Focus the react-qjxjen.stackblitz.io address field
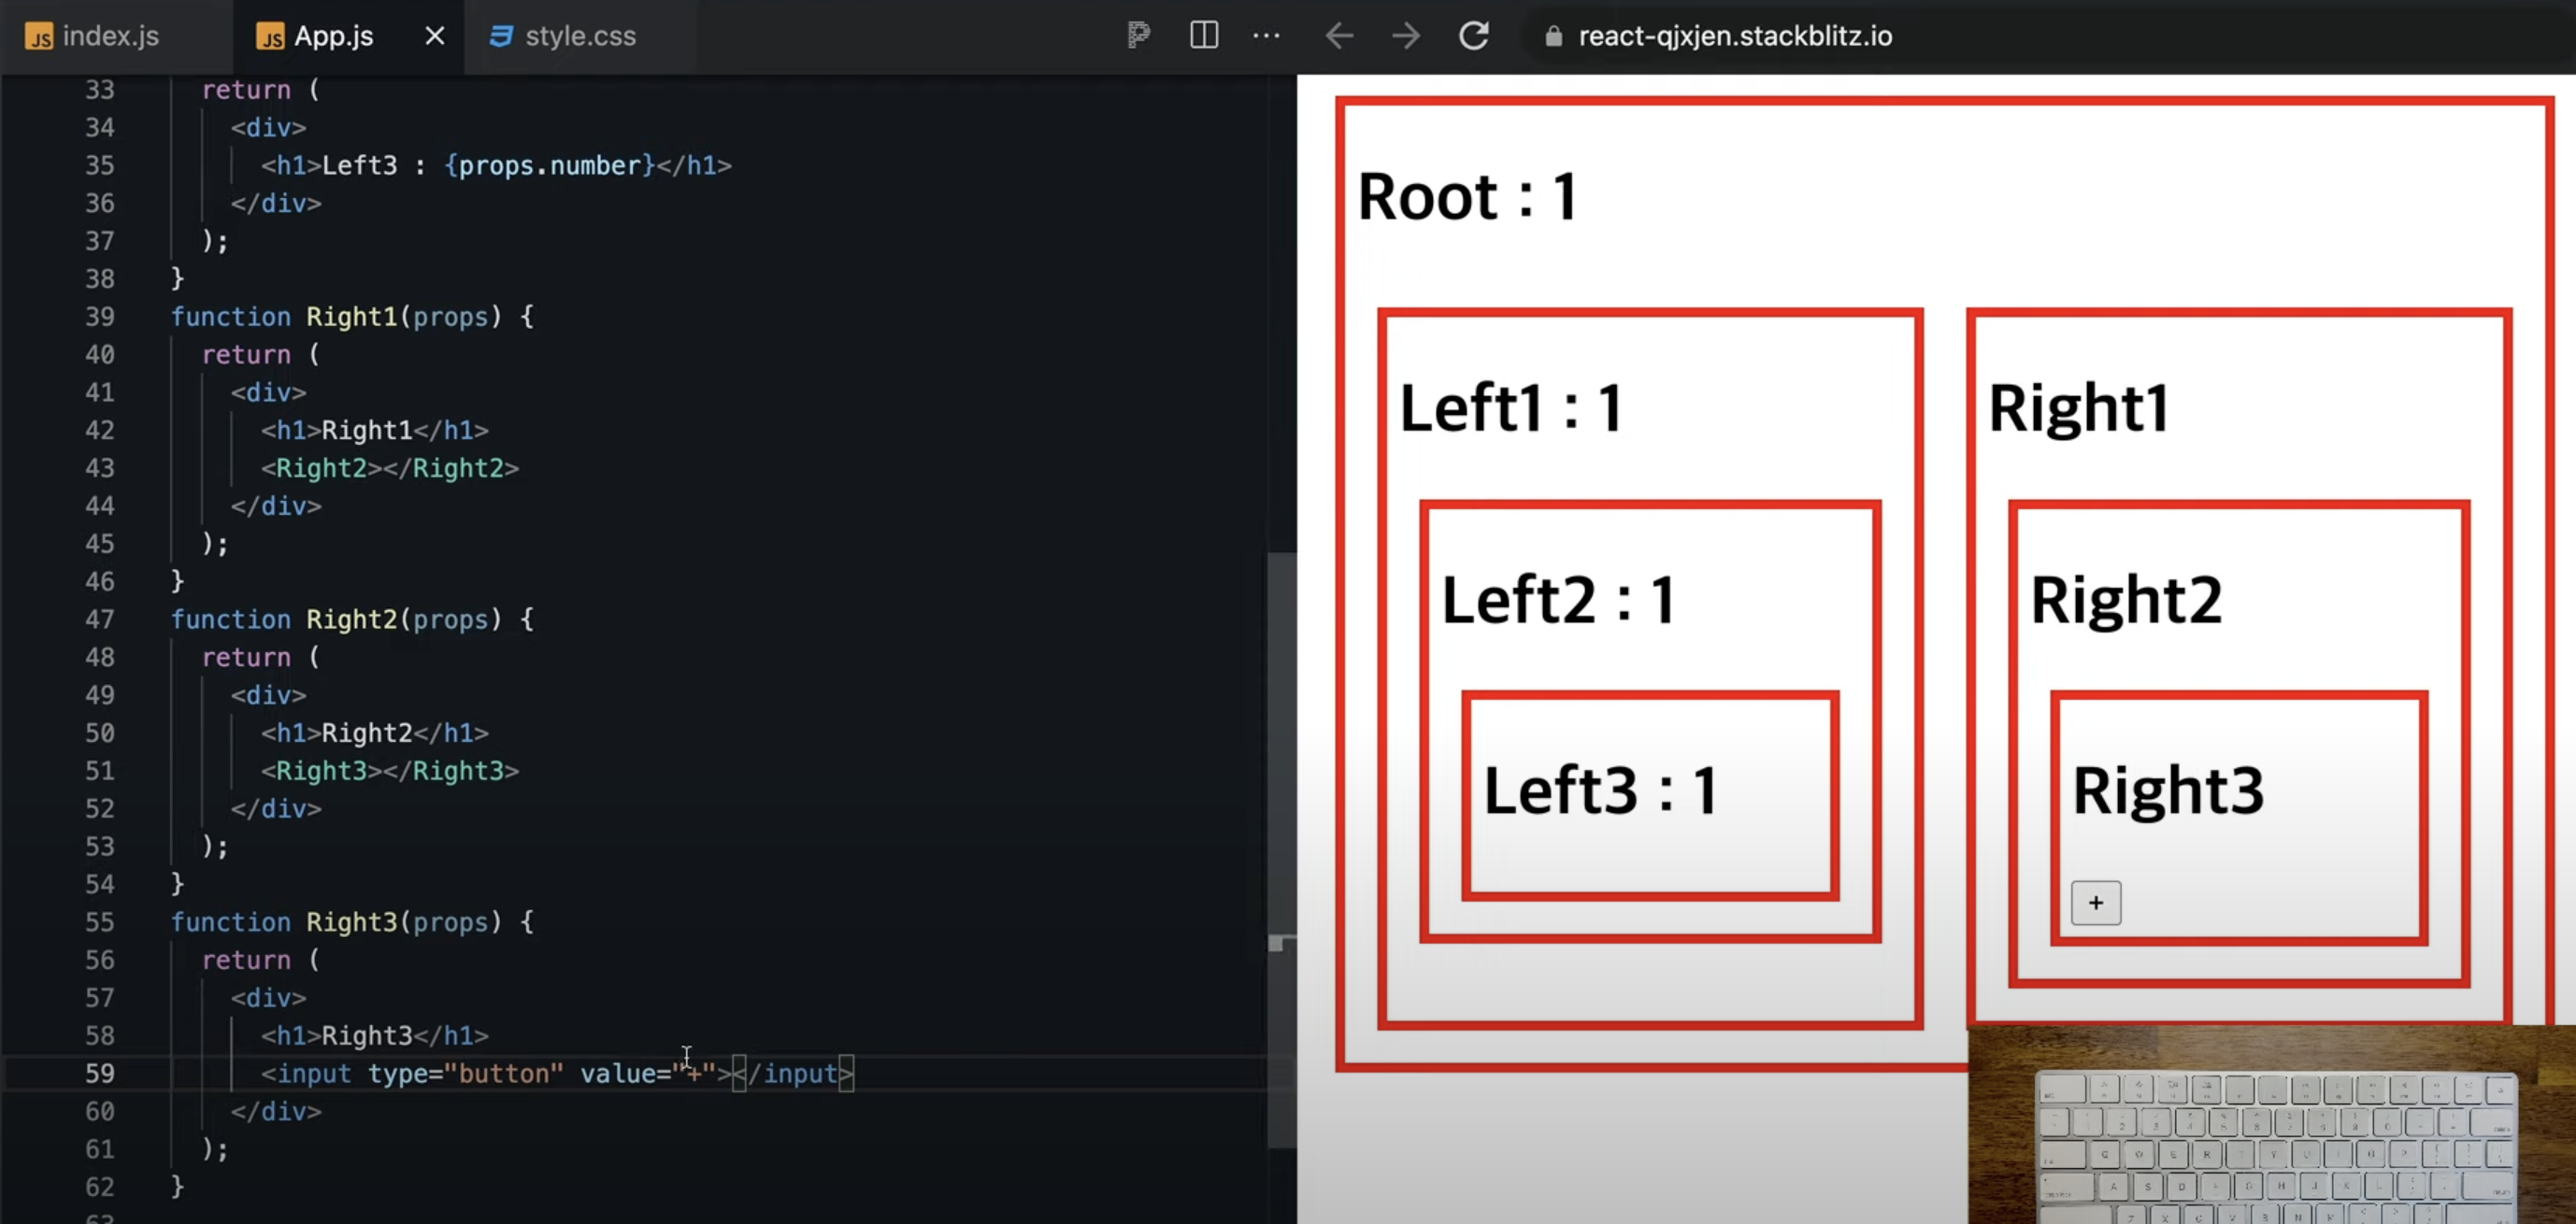The image size is (2576, 1224). pyautogui.click(x=1734, y=36)
